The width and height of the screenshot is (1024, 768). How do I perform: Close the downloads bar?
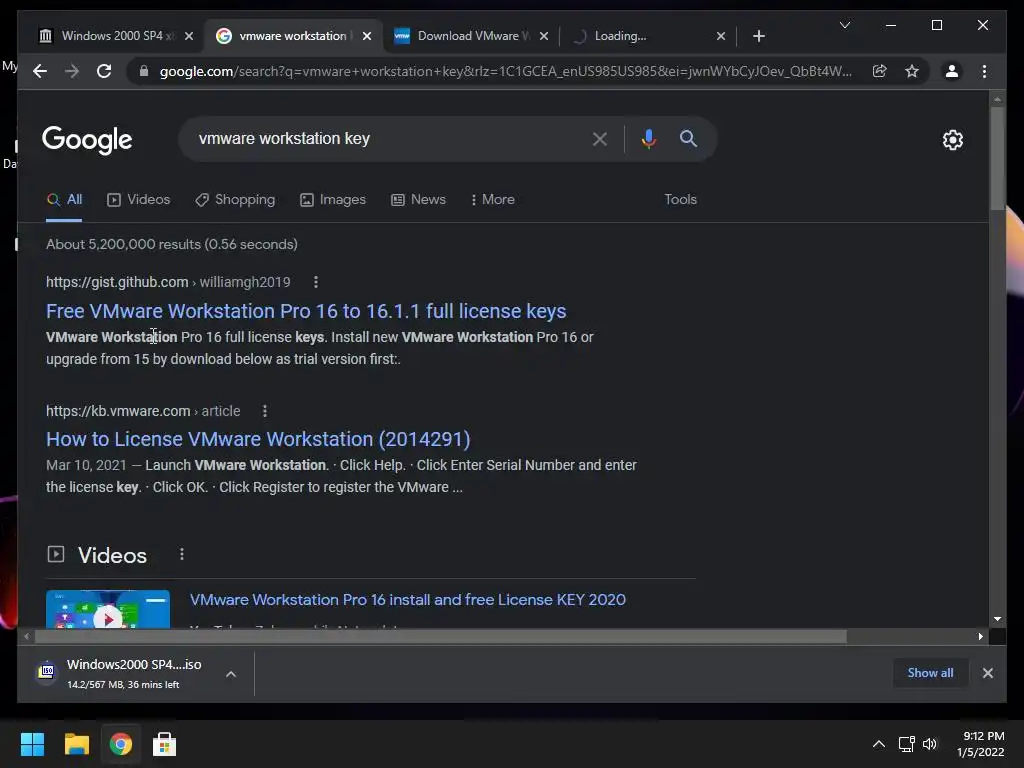(987, 673)
